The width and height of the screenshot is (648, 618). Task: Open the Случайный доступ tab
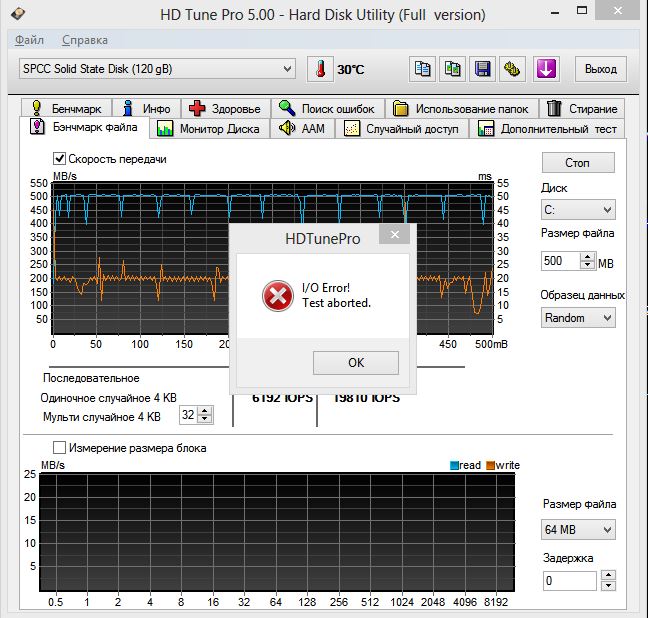click(x=402, y=129)
